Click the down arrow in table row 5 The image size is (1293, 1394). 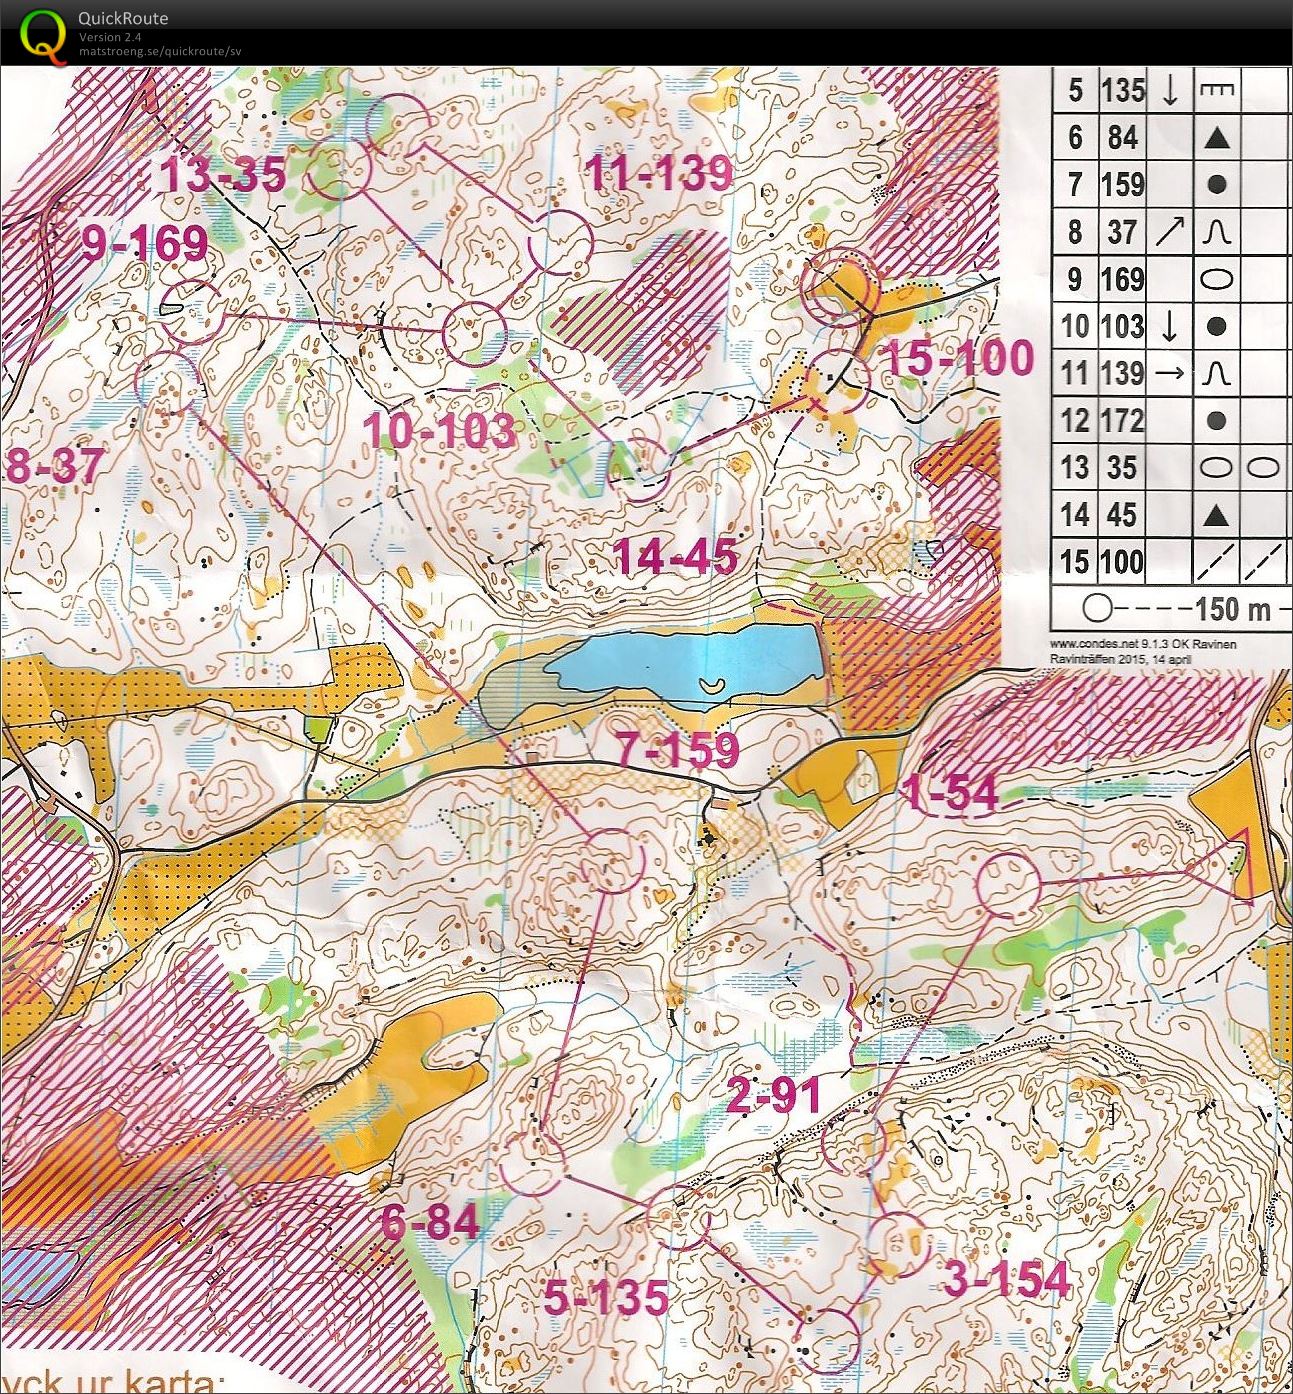click(x=1169, y=90)
